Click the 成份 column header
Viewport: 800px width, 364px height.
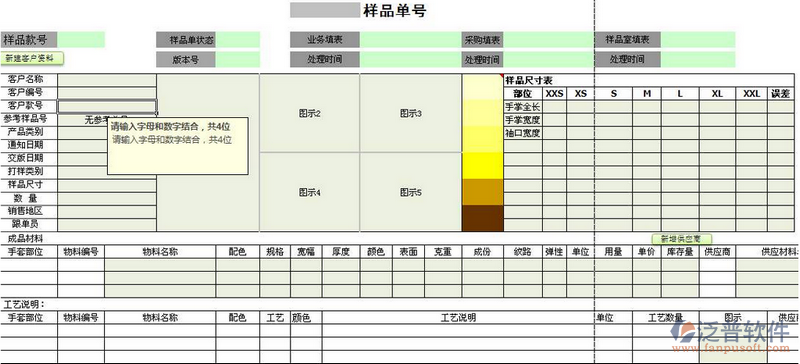483,251
